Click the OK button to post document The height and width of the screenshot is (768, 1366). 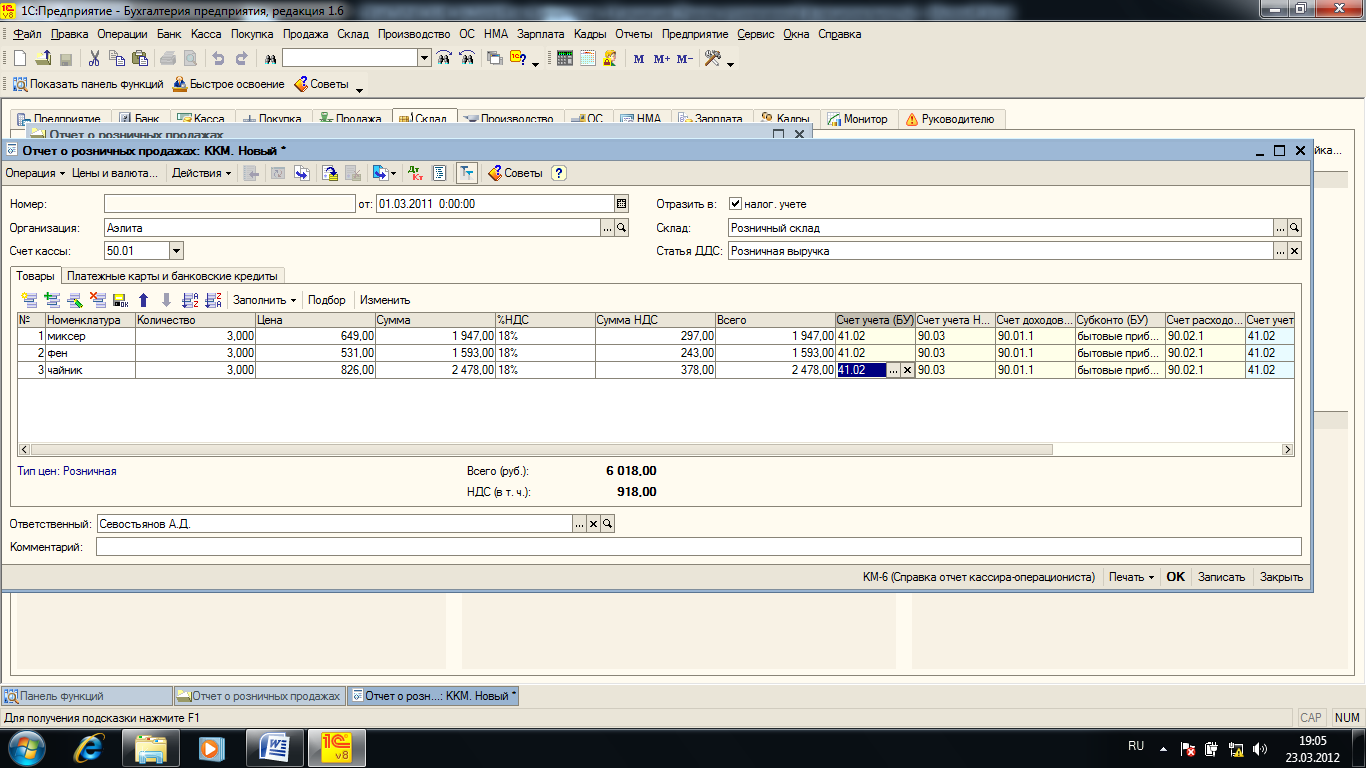coord(1176,577)
